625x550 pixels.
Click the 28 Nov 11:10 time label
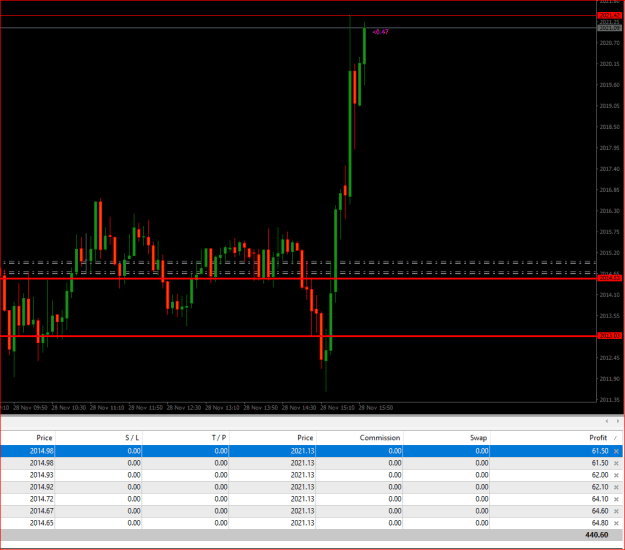click(x=107, y=408)
